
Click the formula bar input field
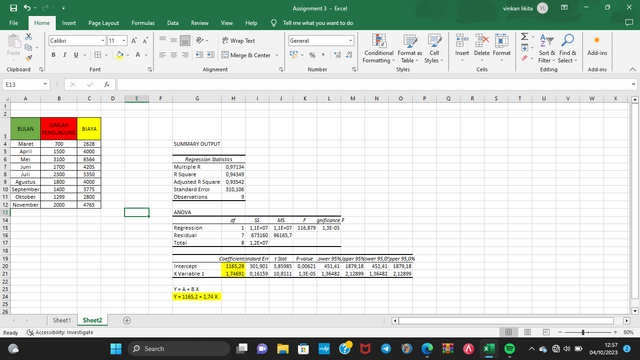coord(373,84)
